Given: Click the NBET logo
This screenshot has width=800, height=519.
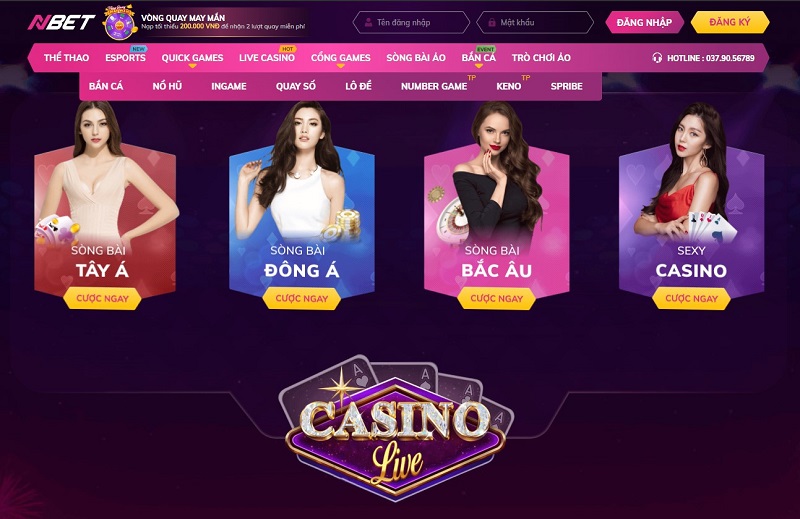Looking at the screenshot, I should coord(61,22).
